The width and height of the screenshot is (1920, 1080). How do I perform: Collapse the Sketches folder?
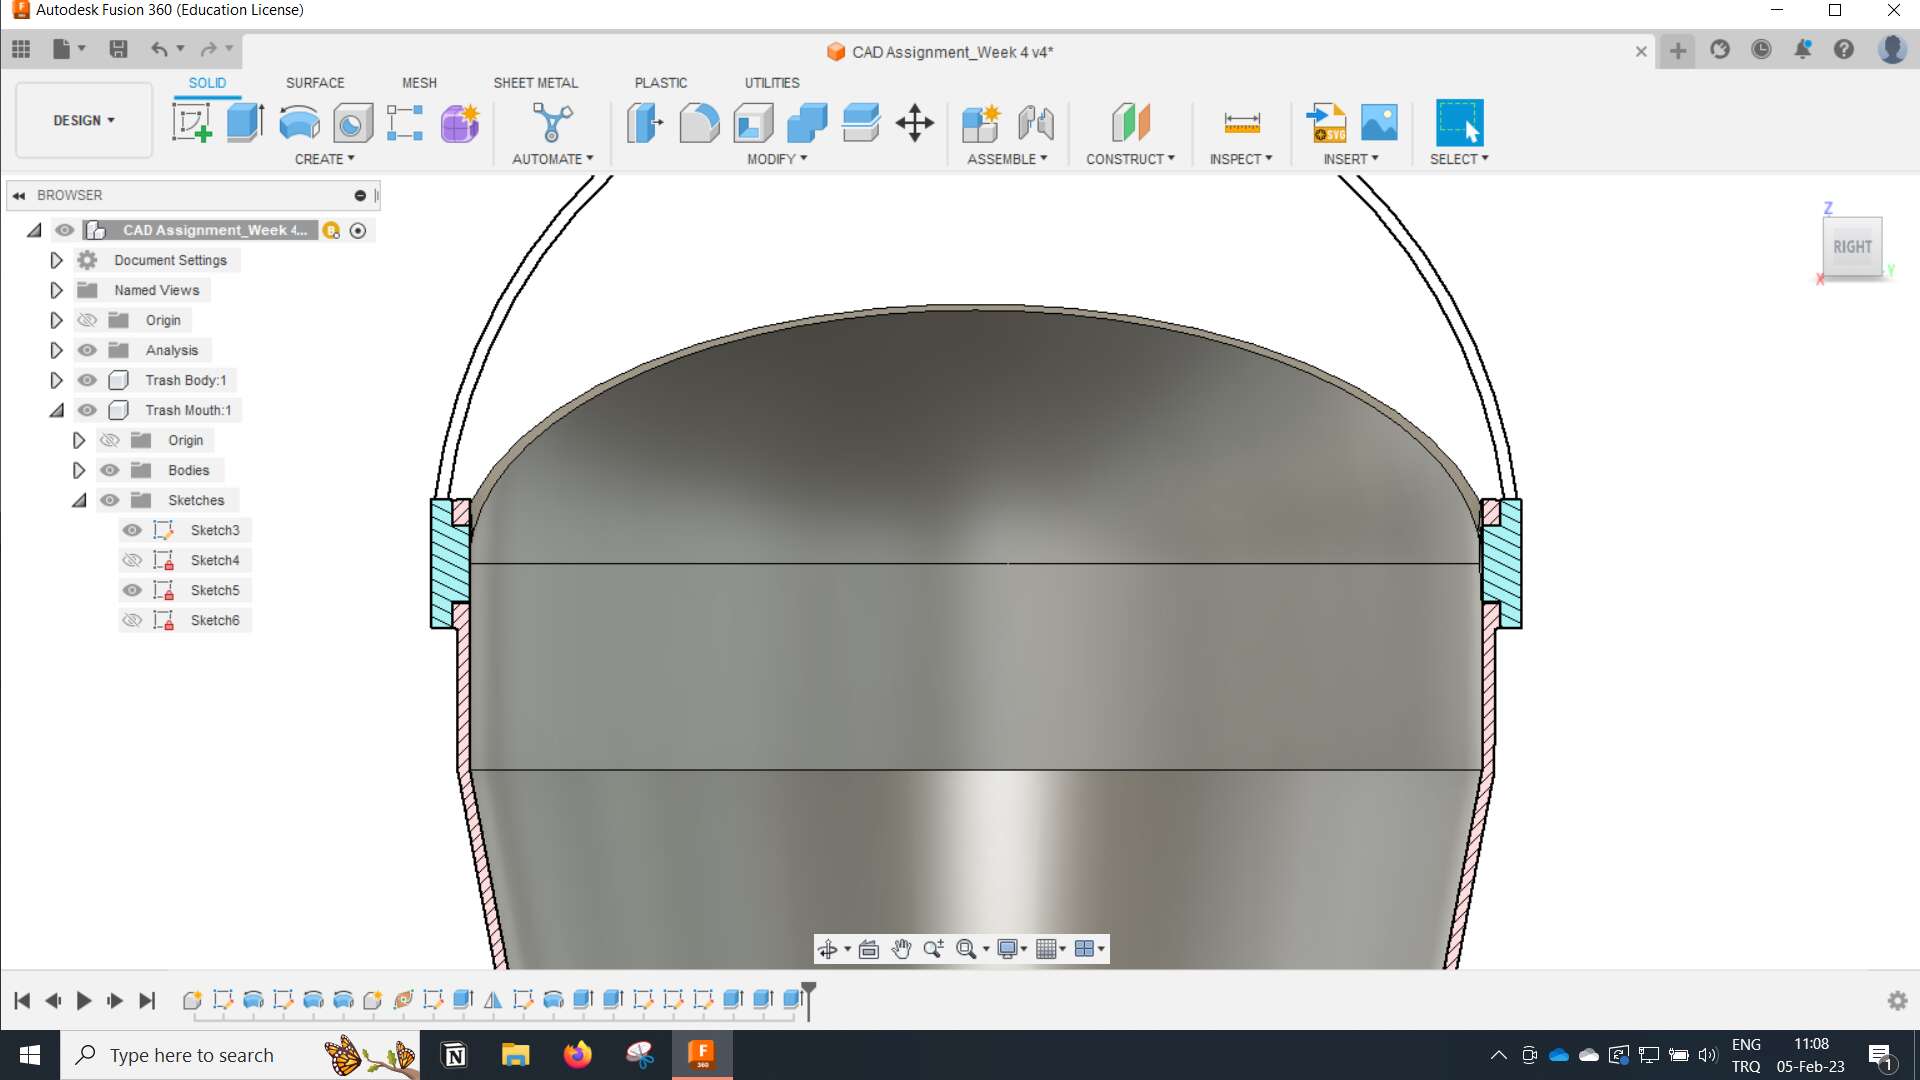[79, 500]
